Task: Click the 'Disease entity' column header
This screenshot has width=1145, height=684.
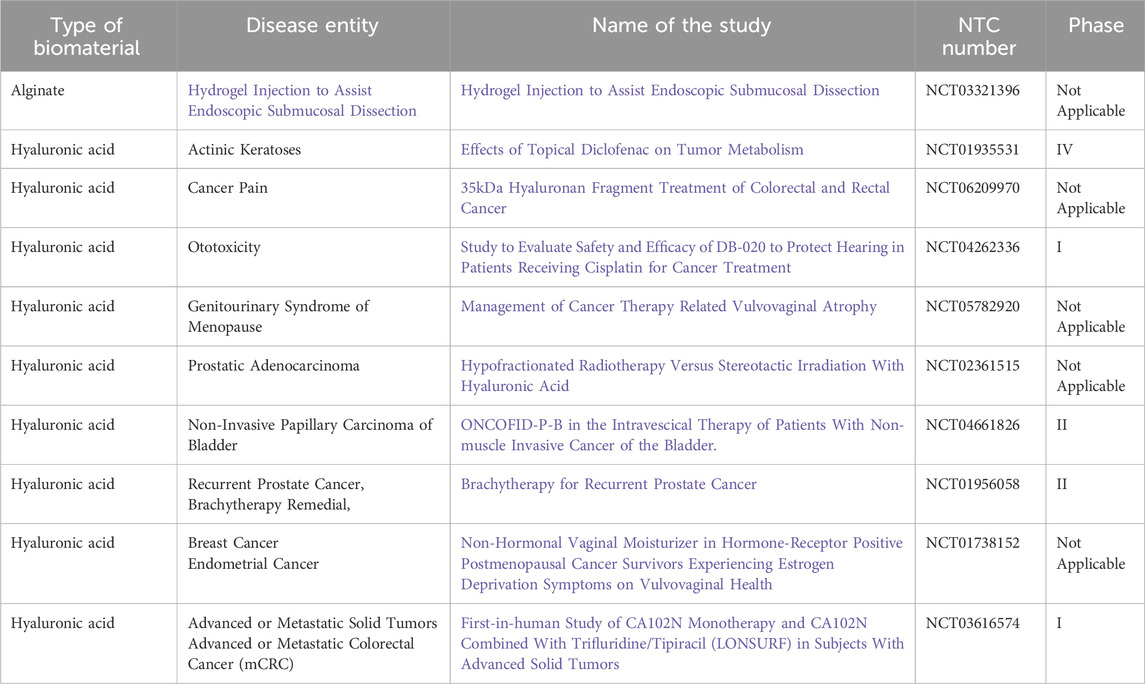Action: click(313, 26)
